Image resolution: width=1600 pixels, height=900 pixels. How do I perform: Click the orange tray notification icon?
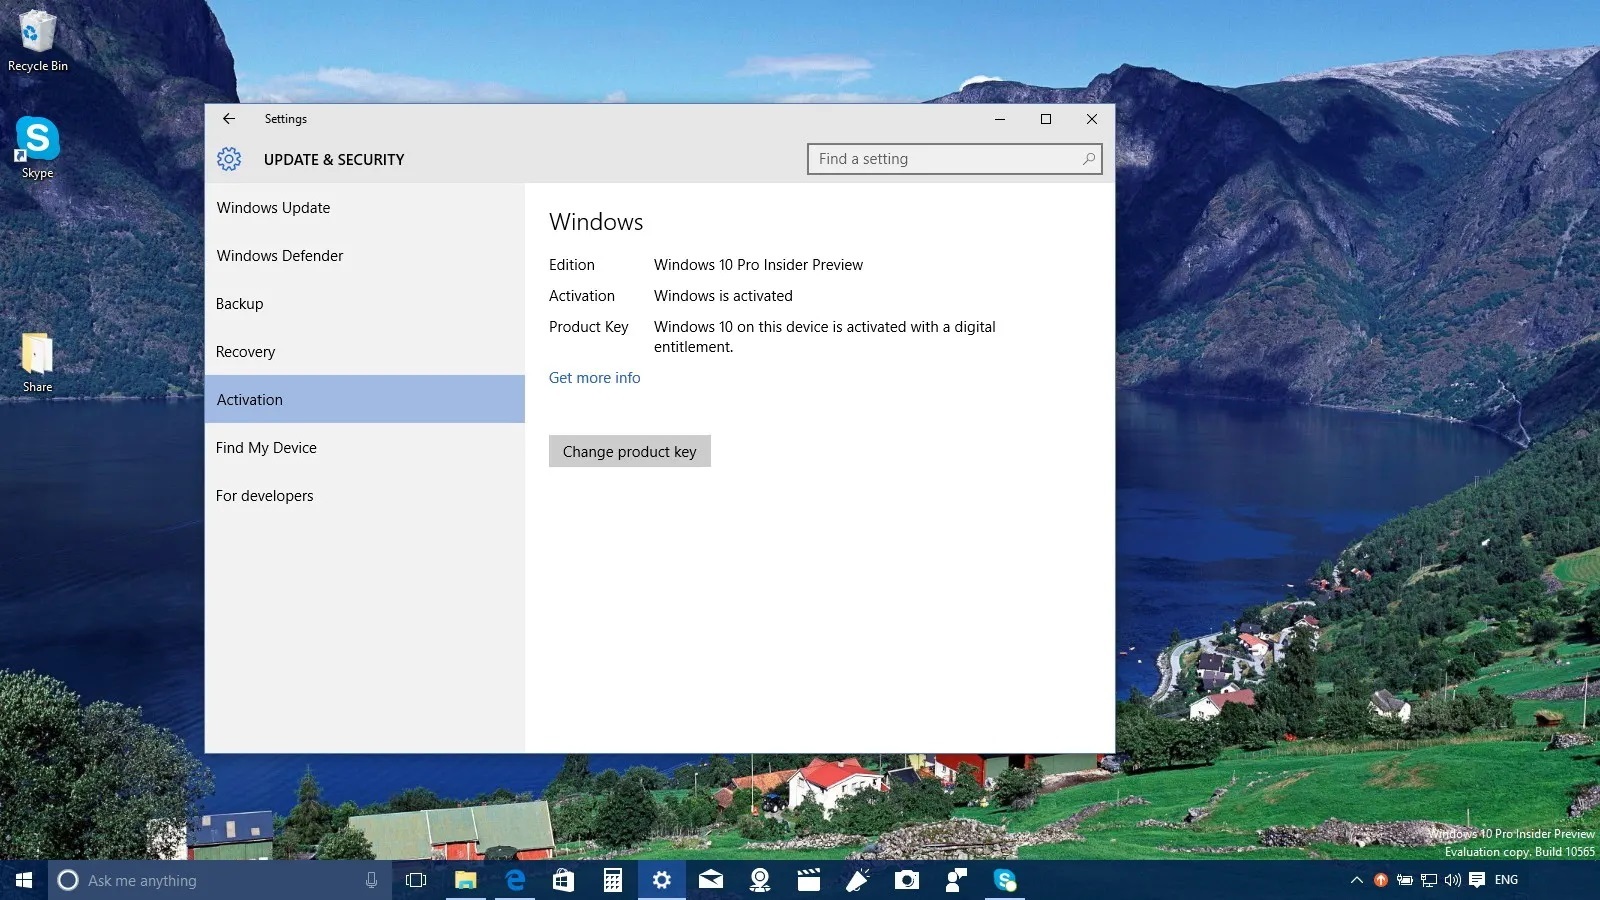tap(1381, 880)
